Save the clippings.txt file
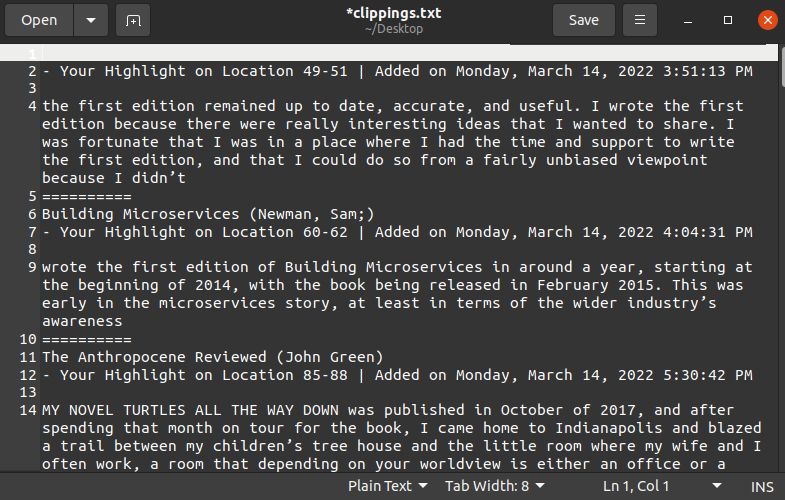This screenshot has width=785, height=500. (x=584, y=20)
